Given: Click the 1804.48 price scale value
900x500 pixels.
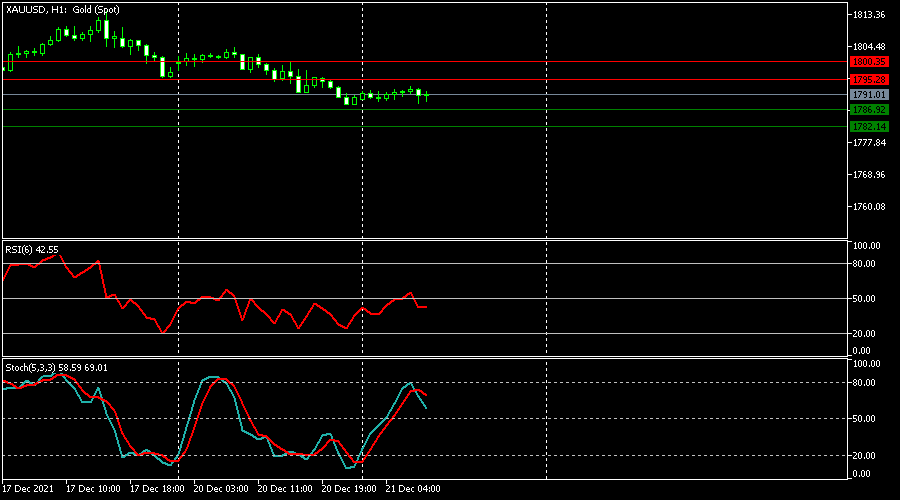Looking at the screenshot, I should [869, 47].
